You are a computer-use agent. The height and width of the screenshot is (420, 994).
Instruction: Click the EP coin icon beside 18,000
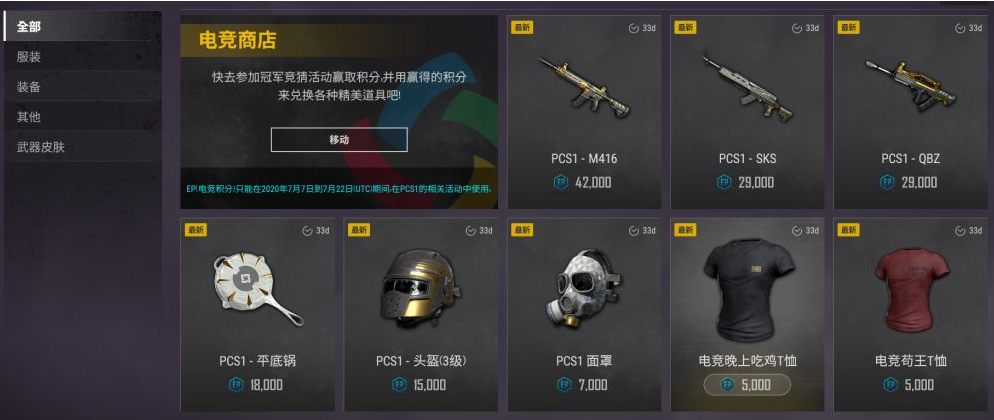pyautogui.click(x=236, y=385)
